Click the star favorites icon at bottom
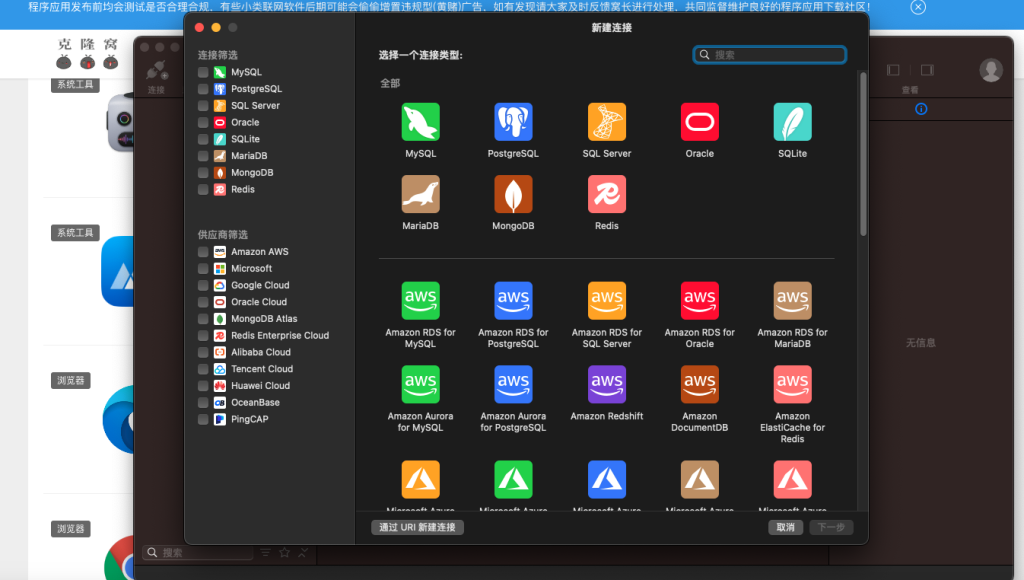The width and height of the screenshot is (1024, 580). pyautogui.click(x=285, y=553)
